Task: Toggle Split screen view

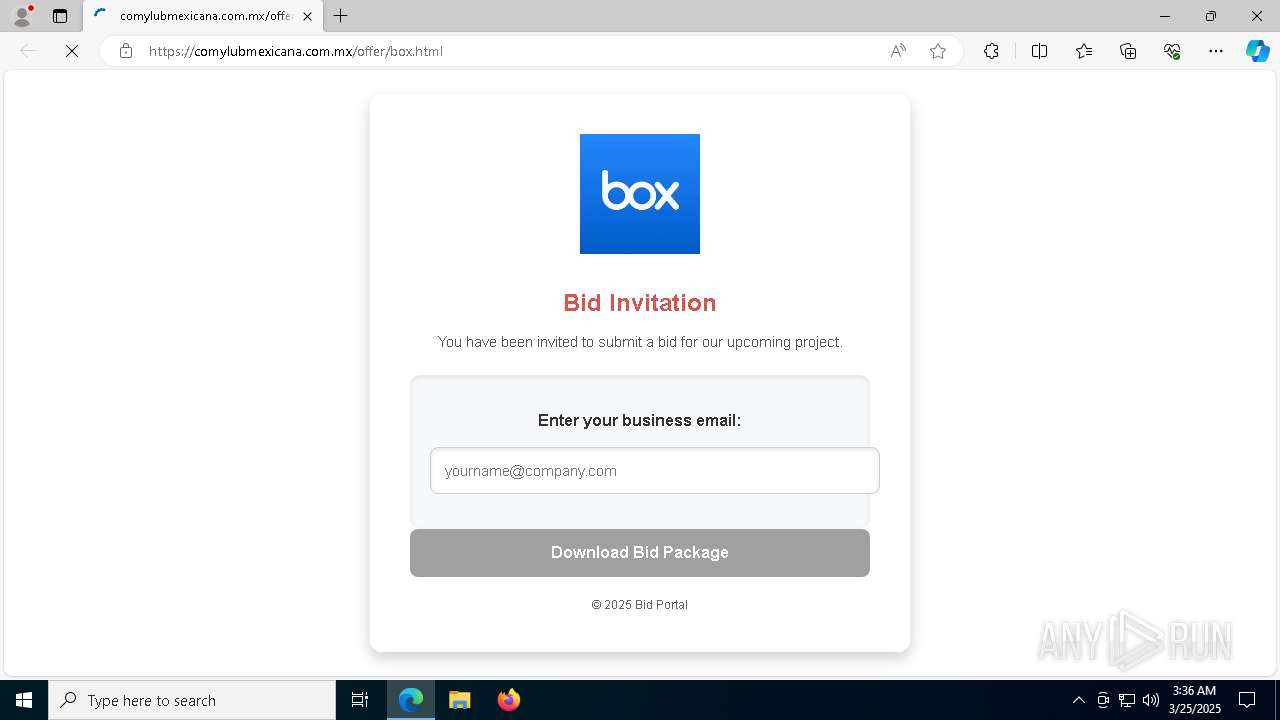Action: click(x=1039, y=51)
